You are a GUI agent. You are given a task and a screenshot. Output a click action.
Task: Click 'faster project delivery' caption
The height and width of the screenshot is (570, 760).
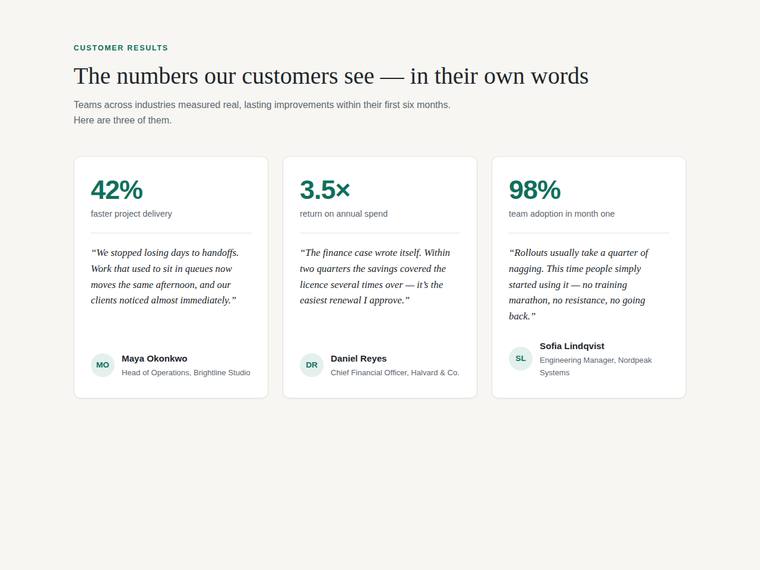[131, 214]
